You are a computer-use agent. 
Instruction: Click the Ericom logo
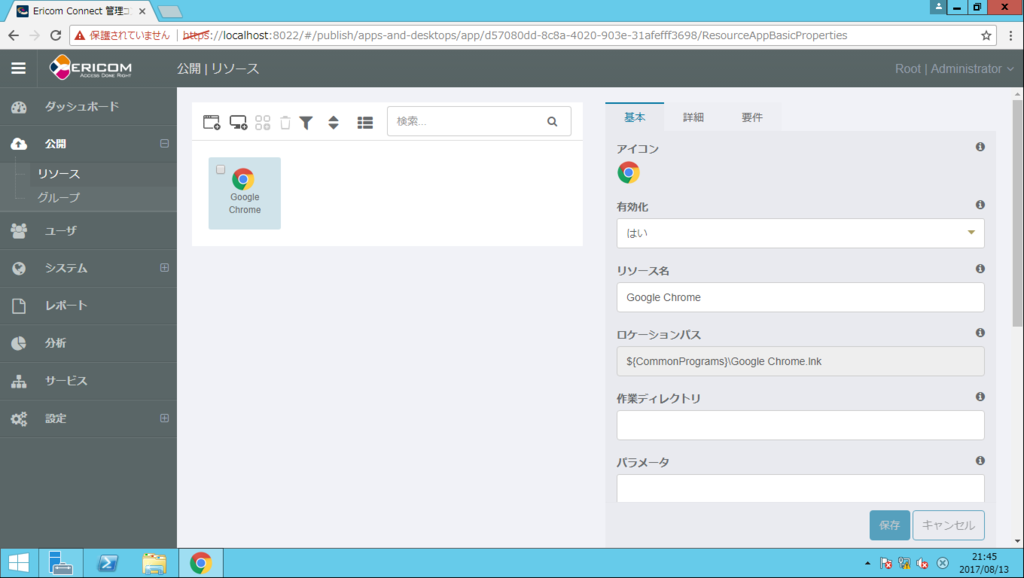coord(91,67)
